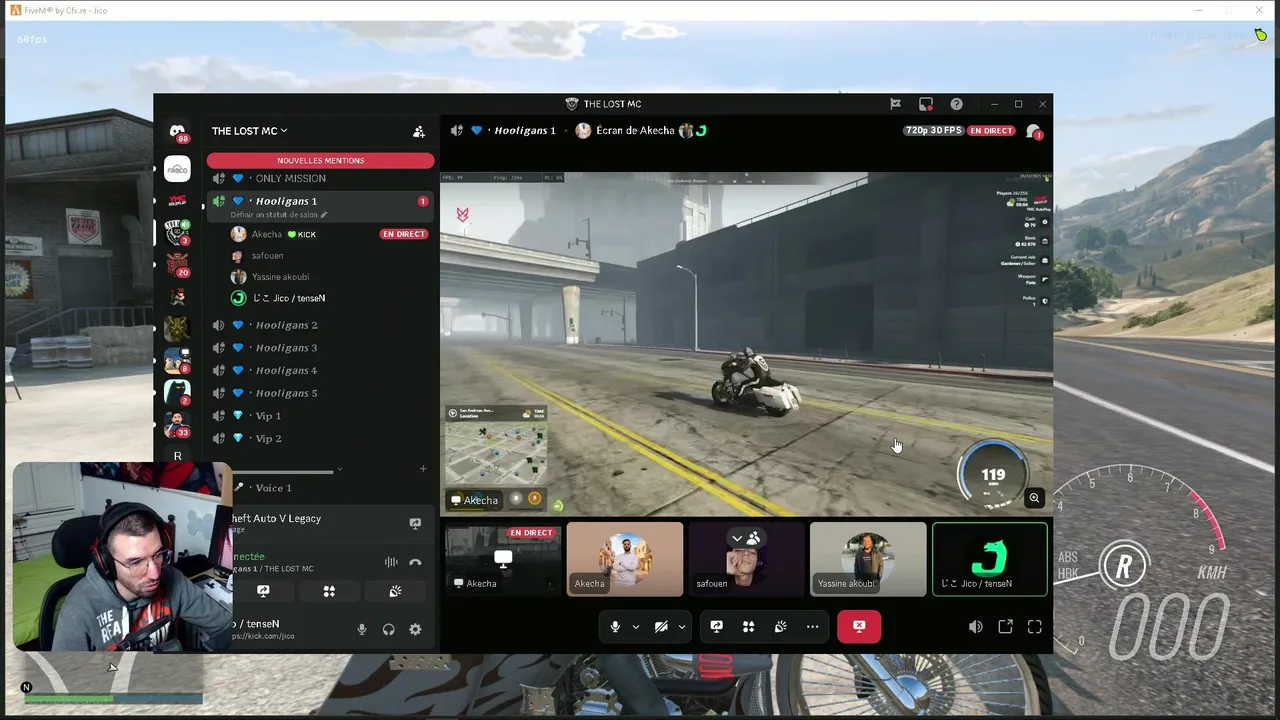
Task: Open soundboard from call controls bar
Action: click(x=780, y=626)
